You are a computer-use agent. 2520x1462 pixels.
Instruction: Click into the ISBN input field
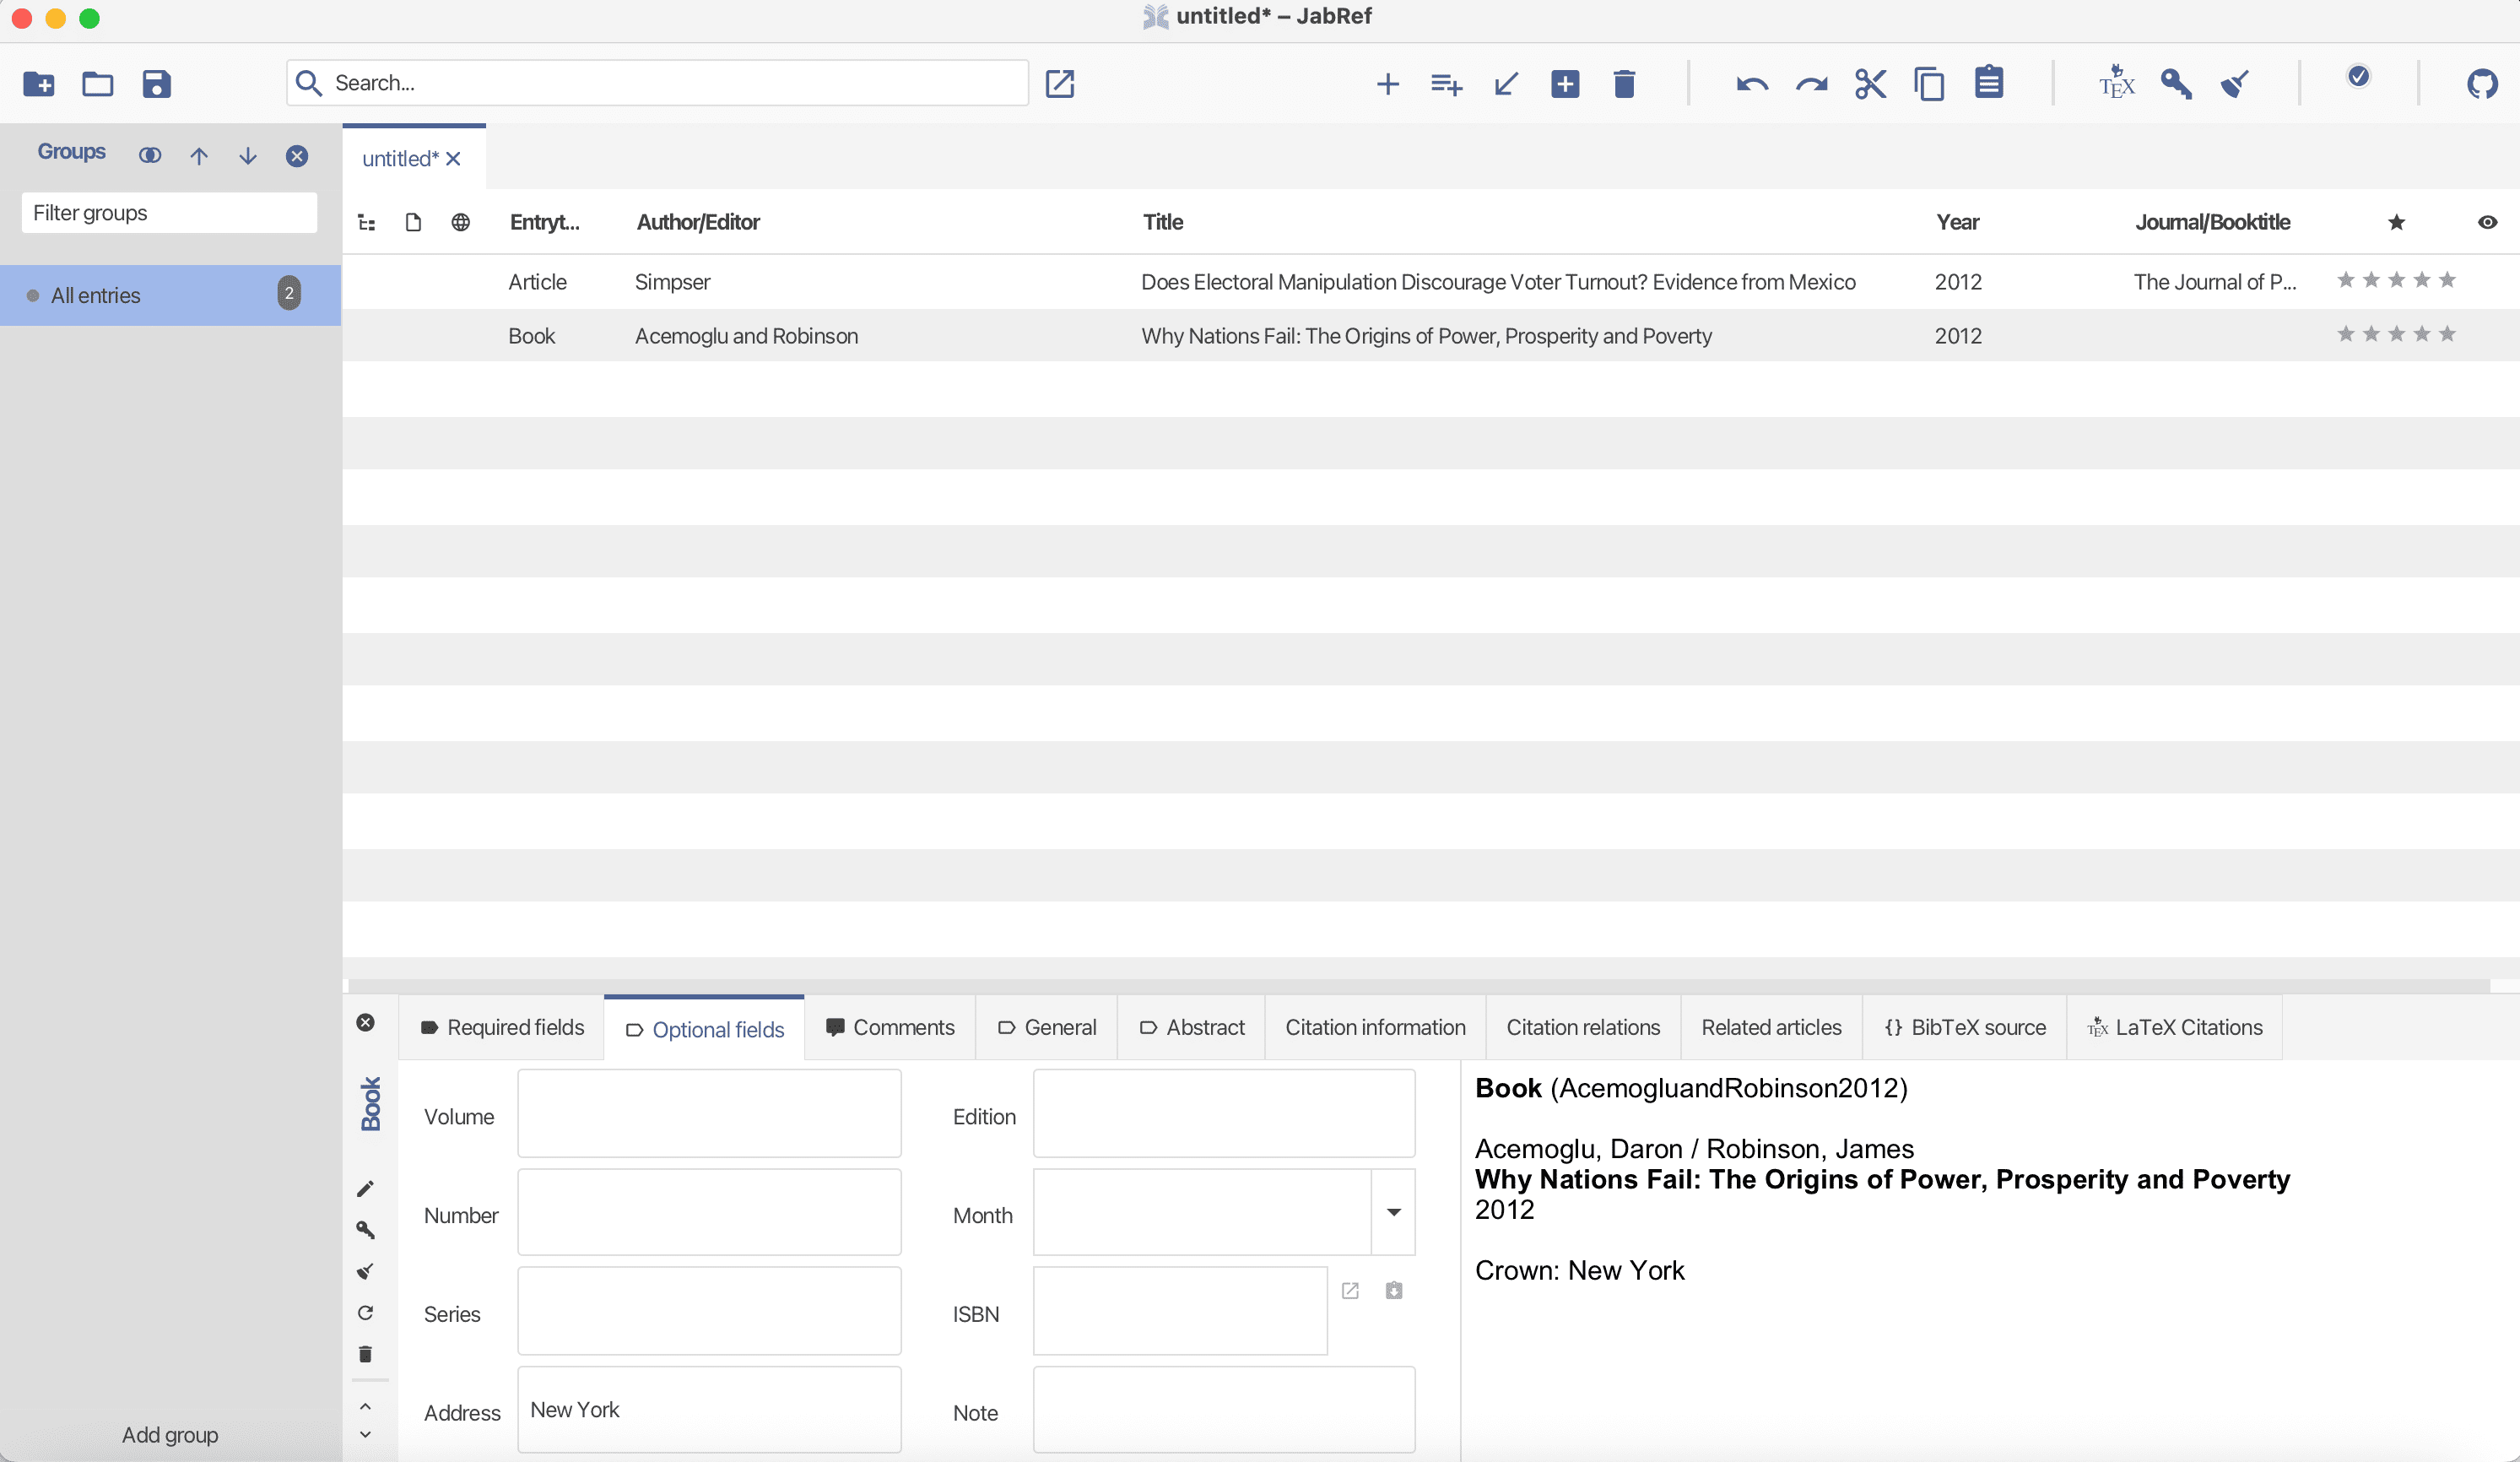coord(1179,1312)
